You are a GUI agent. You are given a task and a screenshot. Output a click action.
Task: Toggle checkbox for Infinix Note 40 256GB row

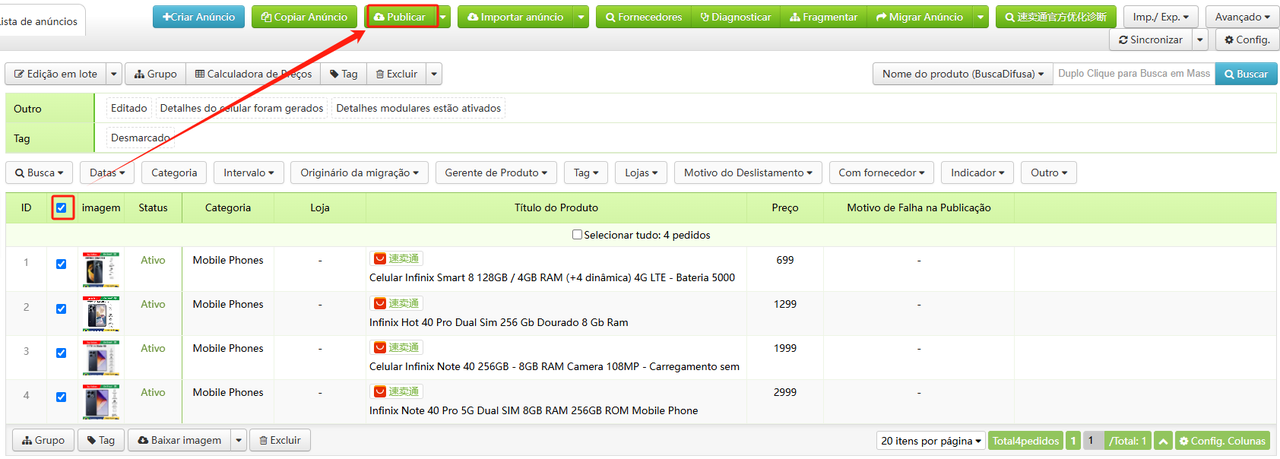click(61, 353)
